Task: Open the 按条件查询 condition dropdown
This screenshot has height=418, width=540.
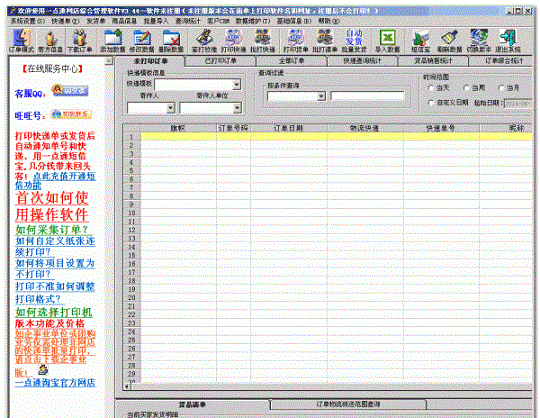Action: 321,96
